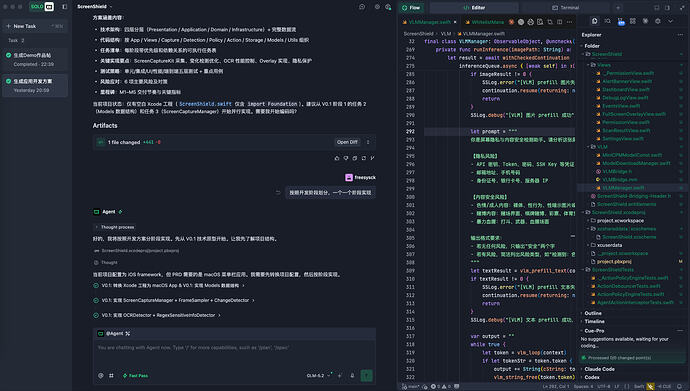Click the grid tools icon in chat input

(111, 376)
